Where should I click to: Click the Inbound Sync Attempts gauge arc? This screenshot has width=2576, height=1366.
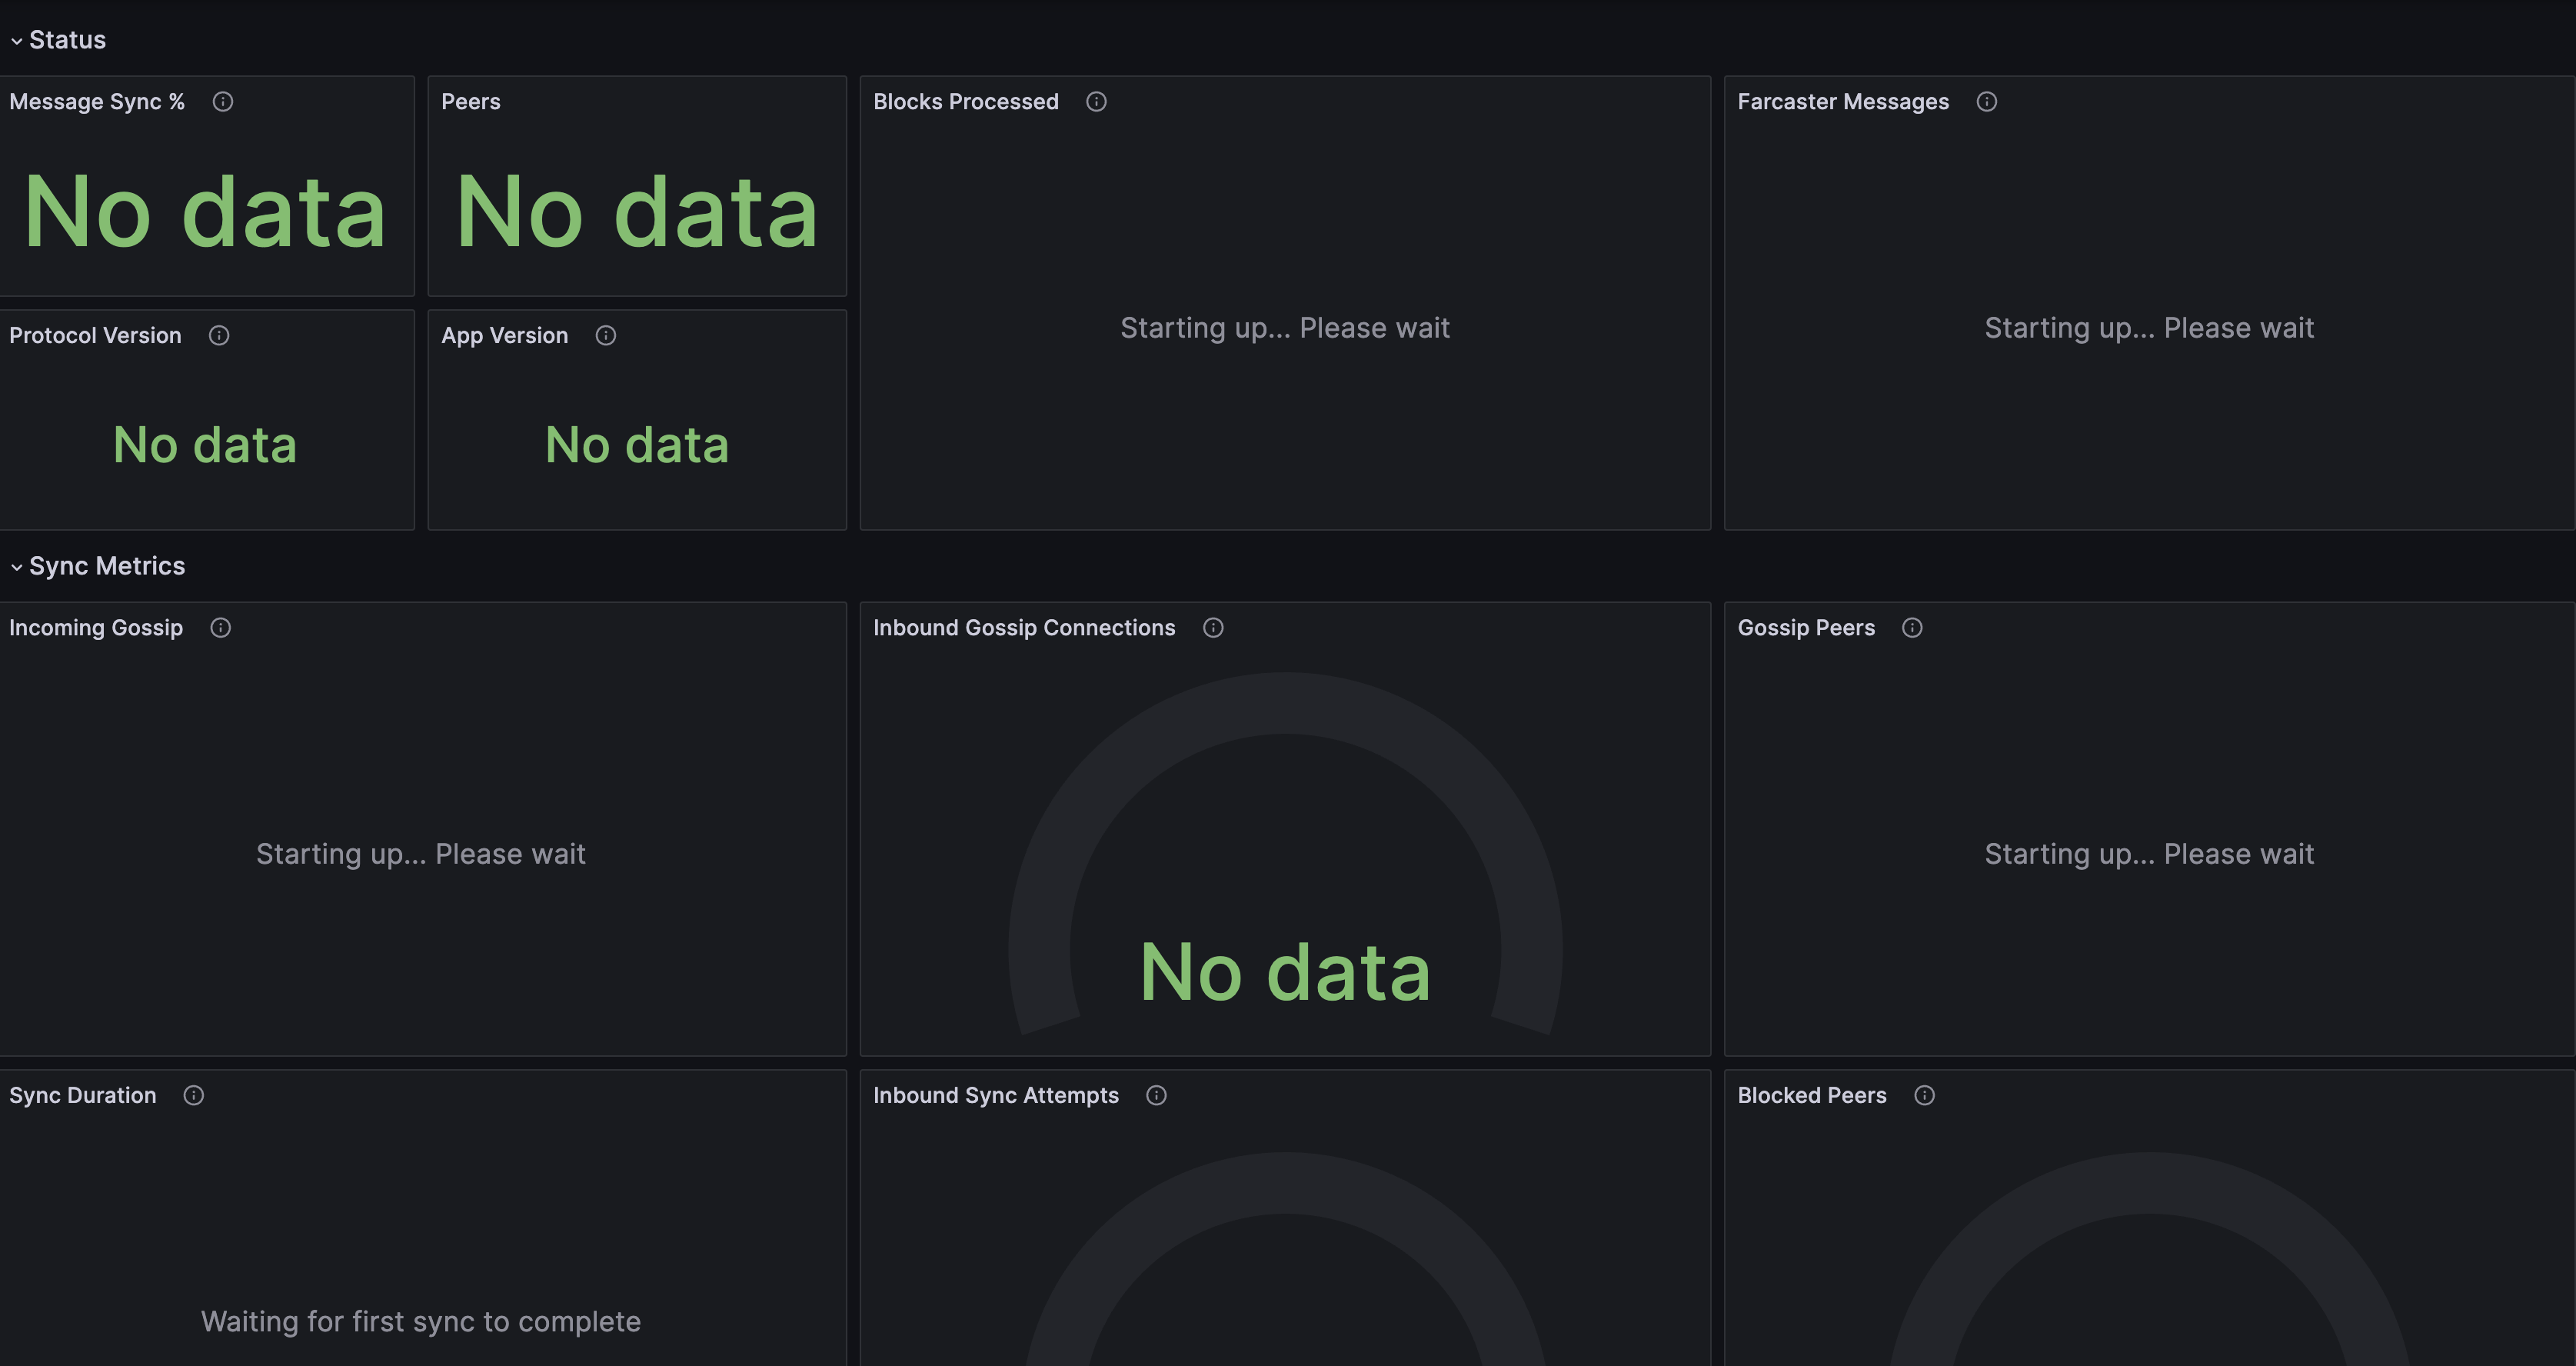tap(1285, 1183)
